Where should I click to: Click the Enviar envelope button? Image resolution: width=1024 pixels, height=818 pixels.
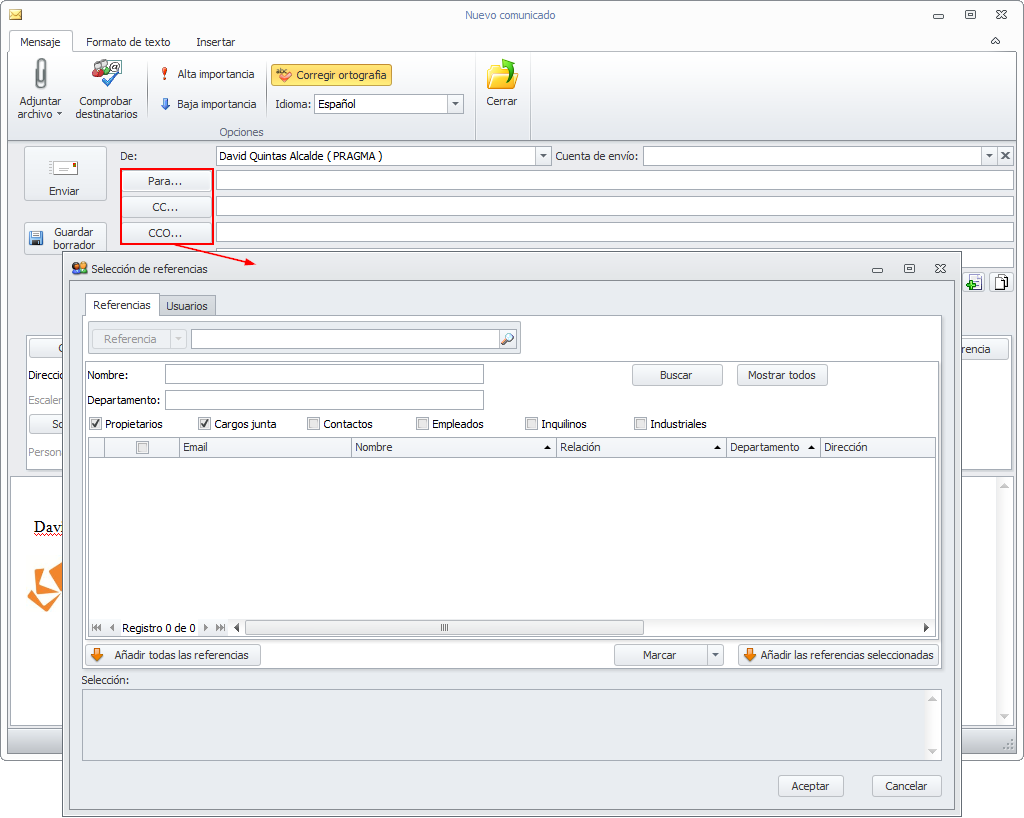(x=65, y=174)
